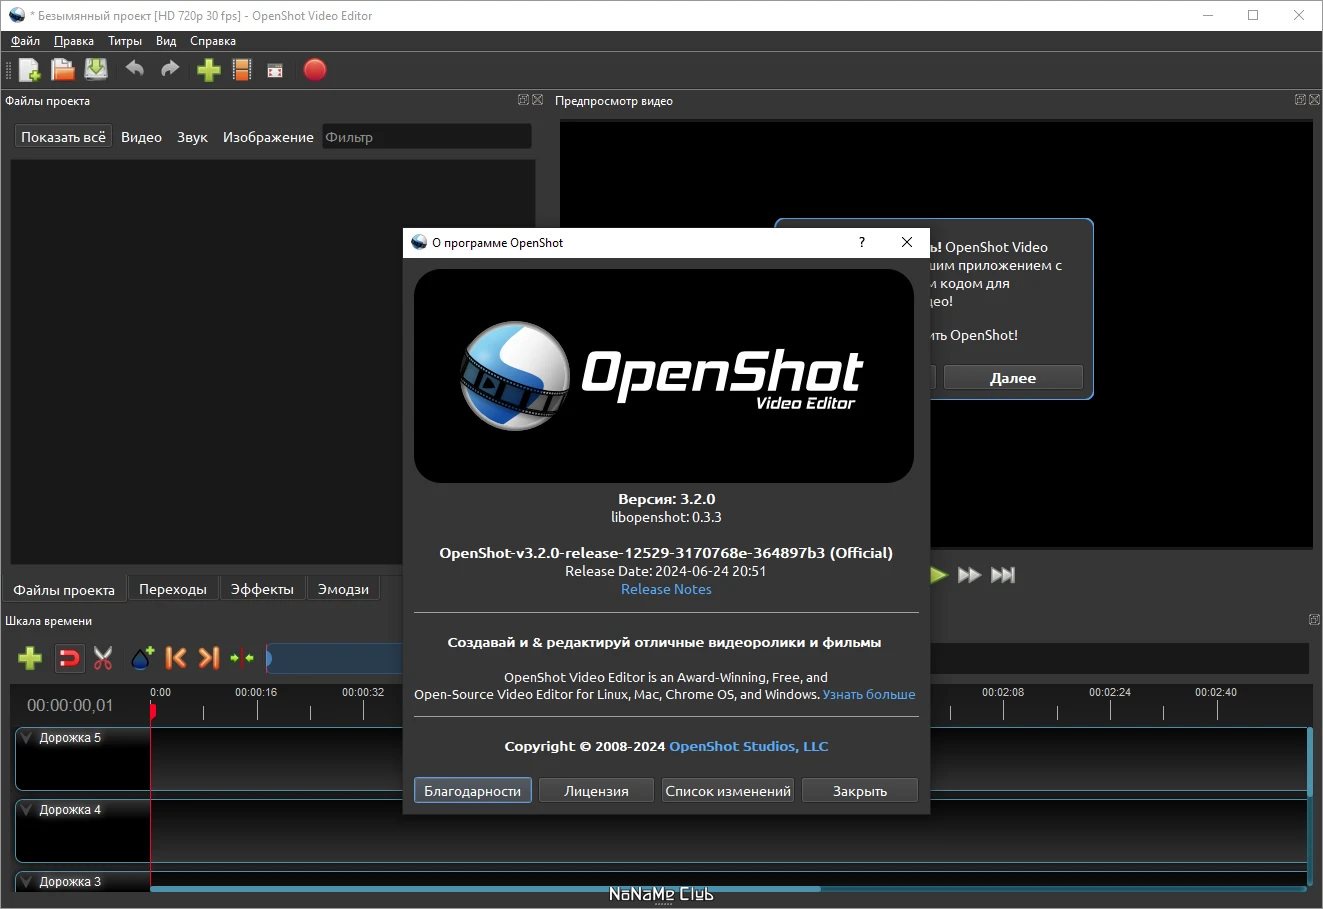Activate the Показать всё filter button
The width and height of the screenshot is (1323, 909).
63,137
